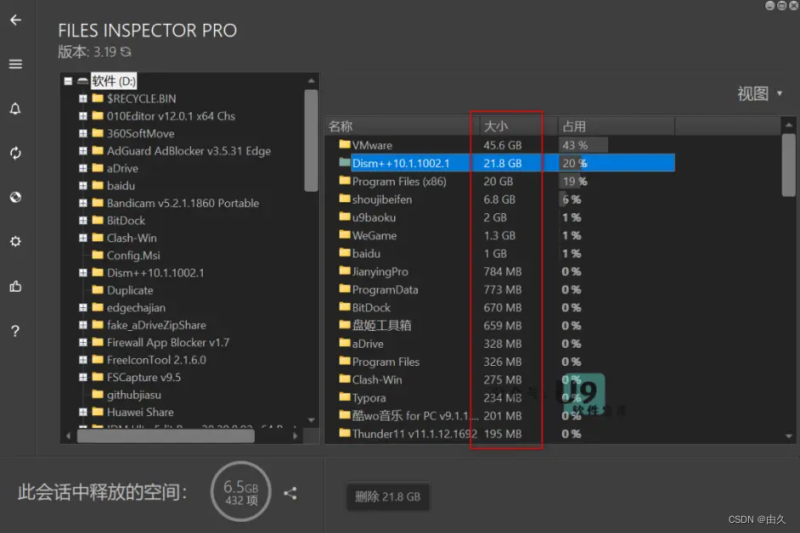Click folder icon of shoujibeifen row
The image size is (800, 533).
point(344,199)
